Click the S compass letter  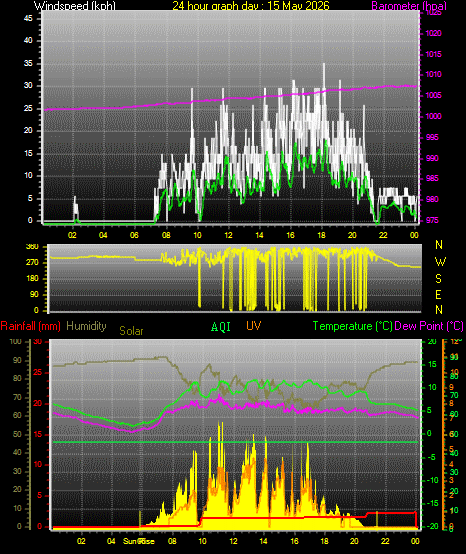pyautogui.click(x=438, y=279)
